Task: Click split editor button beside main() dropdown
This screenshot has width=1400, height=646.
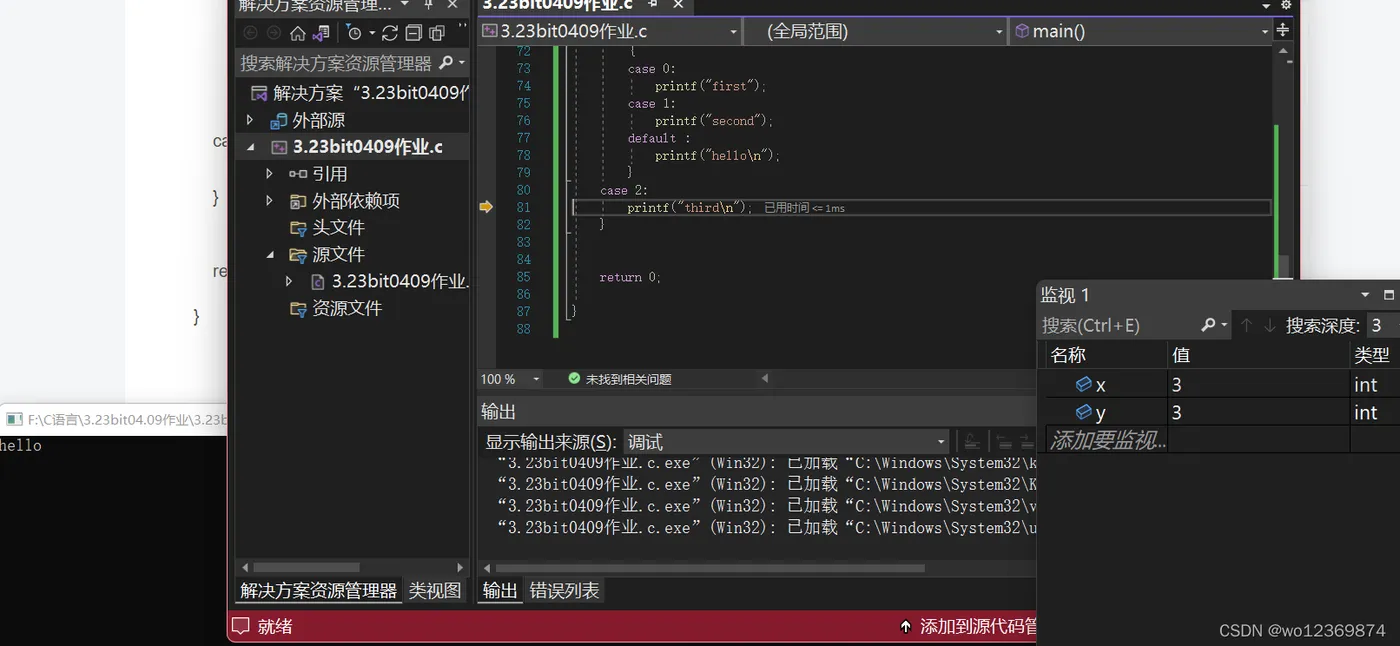Action: point(1283,30)
